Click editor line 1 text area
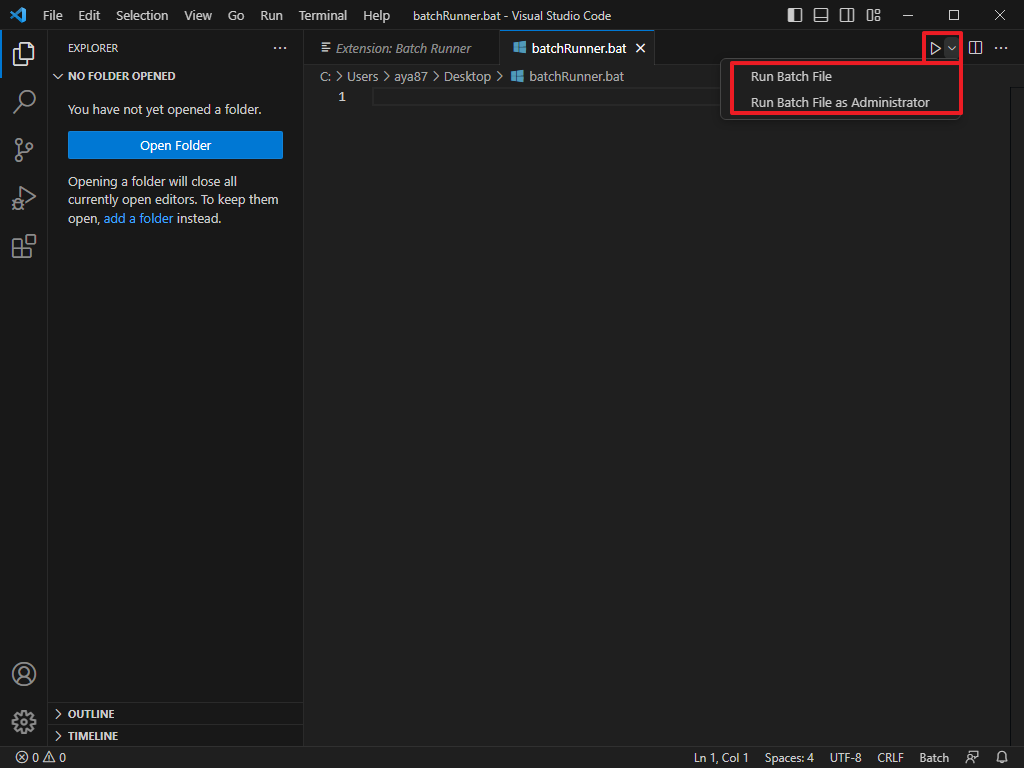1024x768 pixels. [x=545, y=97]
